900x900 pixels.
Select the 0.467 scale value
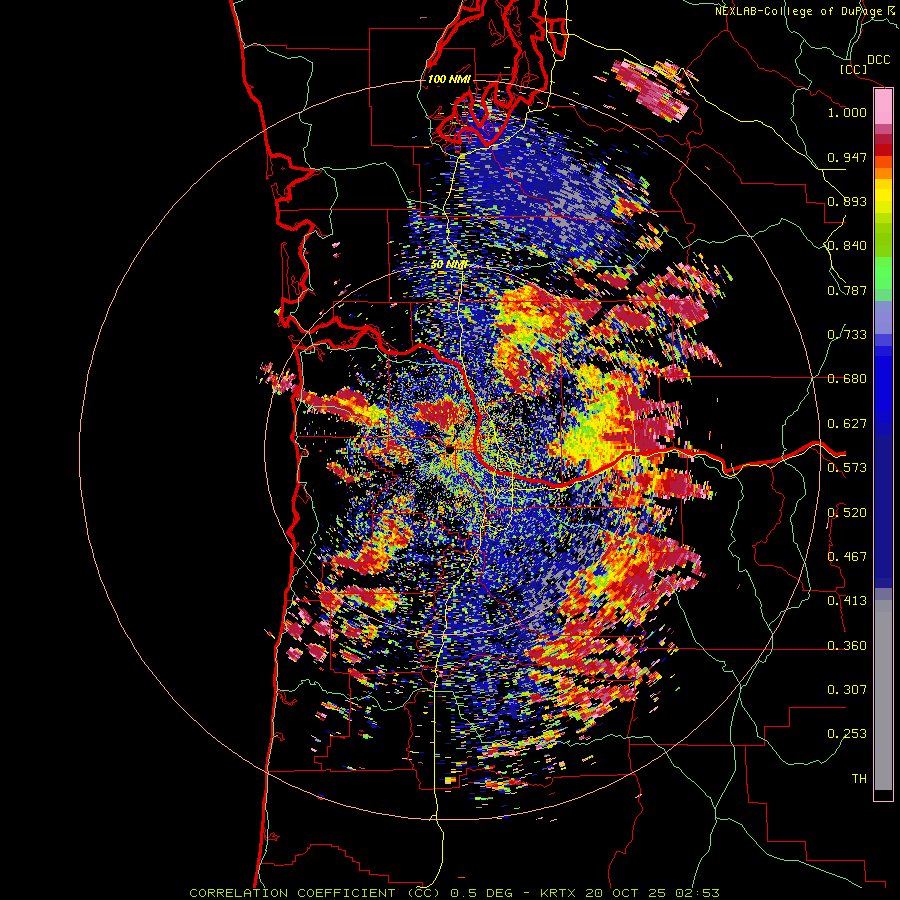pyautogui.click(x=847, y=557)
